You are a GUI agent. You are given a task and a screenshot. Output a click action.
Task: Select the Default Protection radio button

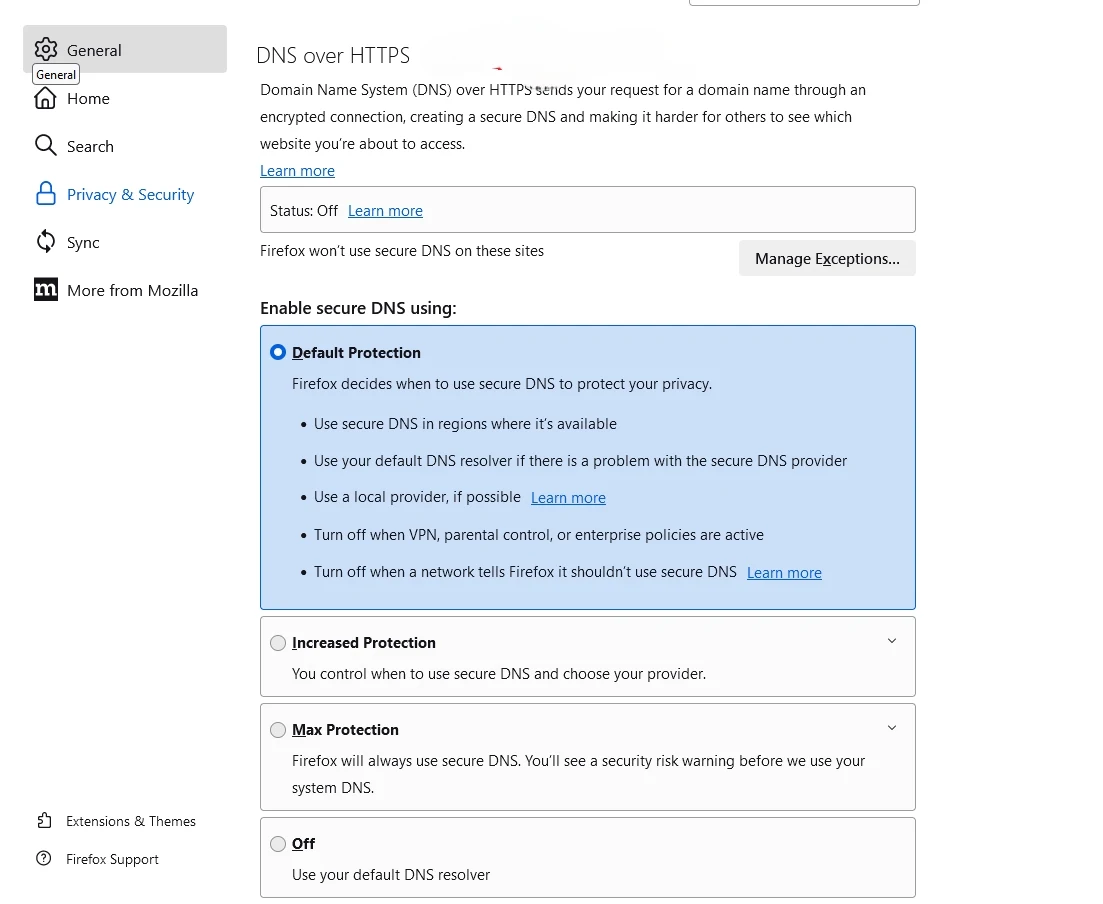278,353
